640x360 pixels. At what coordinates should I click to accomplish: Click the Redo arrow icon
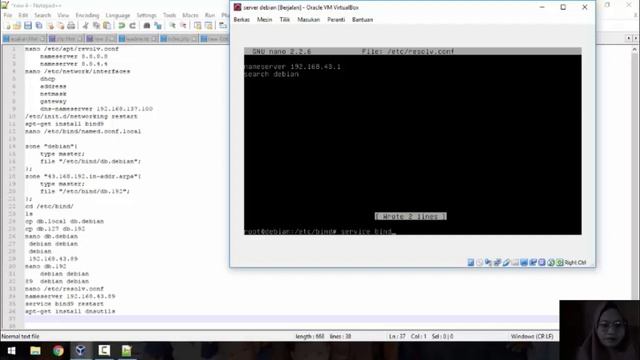(x=133, y=26)
